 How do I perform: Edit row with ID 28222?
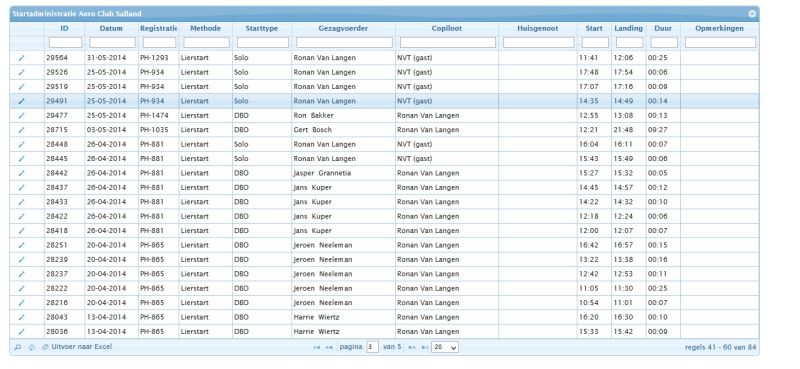tap(21, 288)
